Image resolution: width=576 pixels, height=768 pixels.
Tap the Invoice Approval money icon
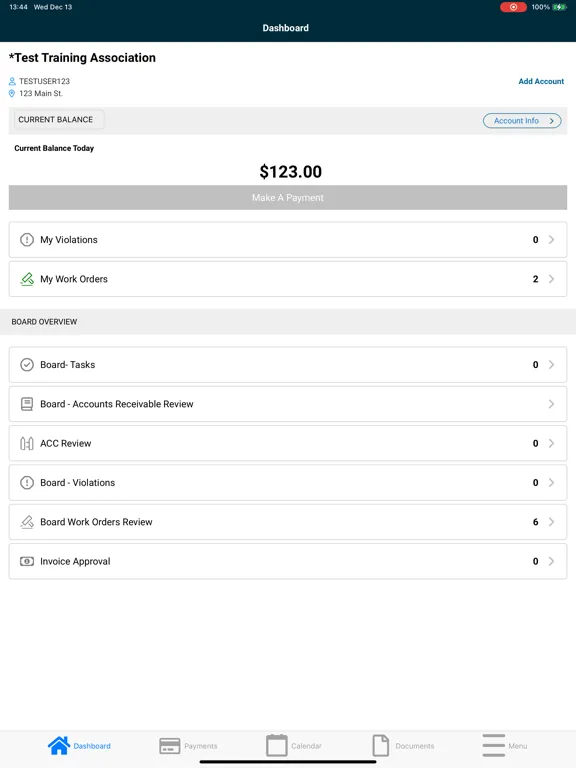pos(26,561)
